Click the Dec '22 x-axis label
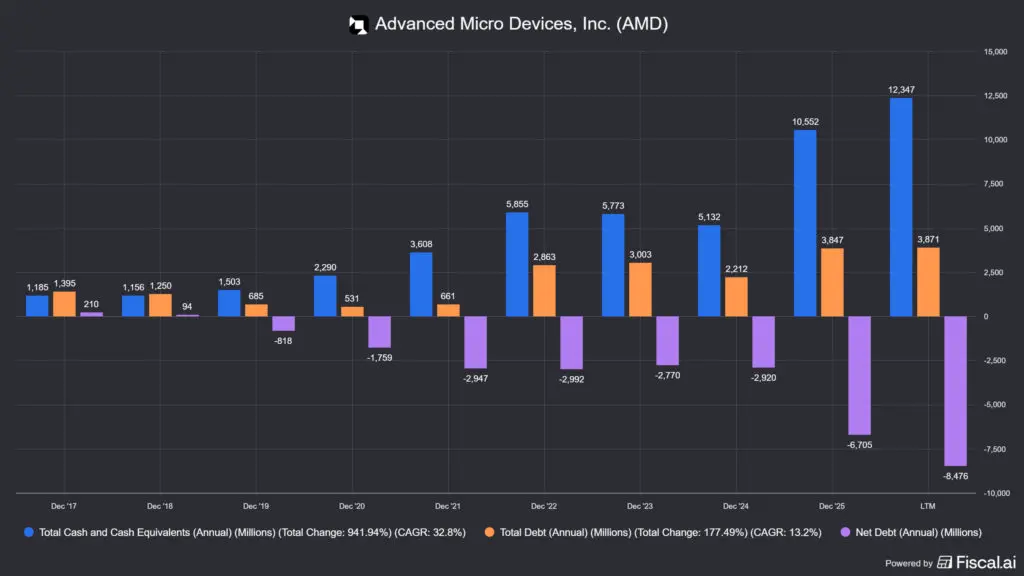The width and height of the screenshot is (1024, 576). click(544, 506)
